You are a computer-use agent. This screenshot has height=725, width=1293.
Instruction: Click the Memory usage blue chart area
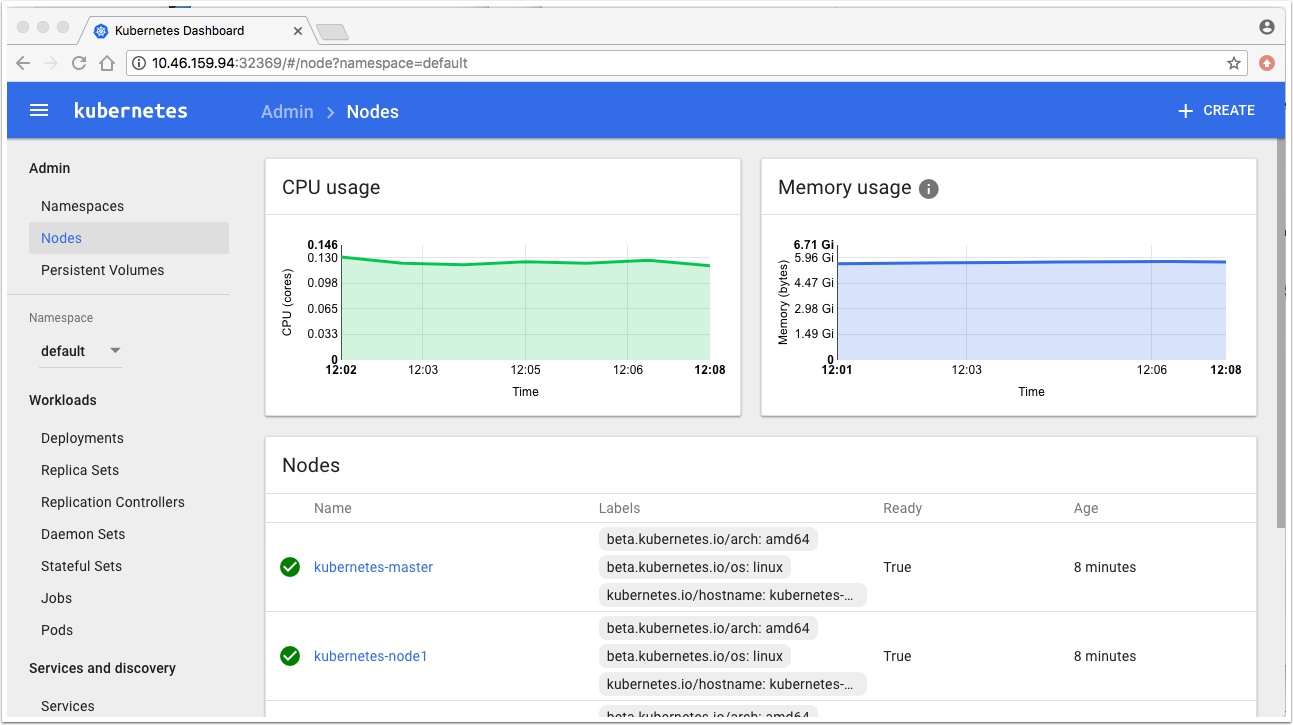[x=1031, y=312]
